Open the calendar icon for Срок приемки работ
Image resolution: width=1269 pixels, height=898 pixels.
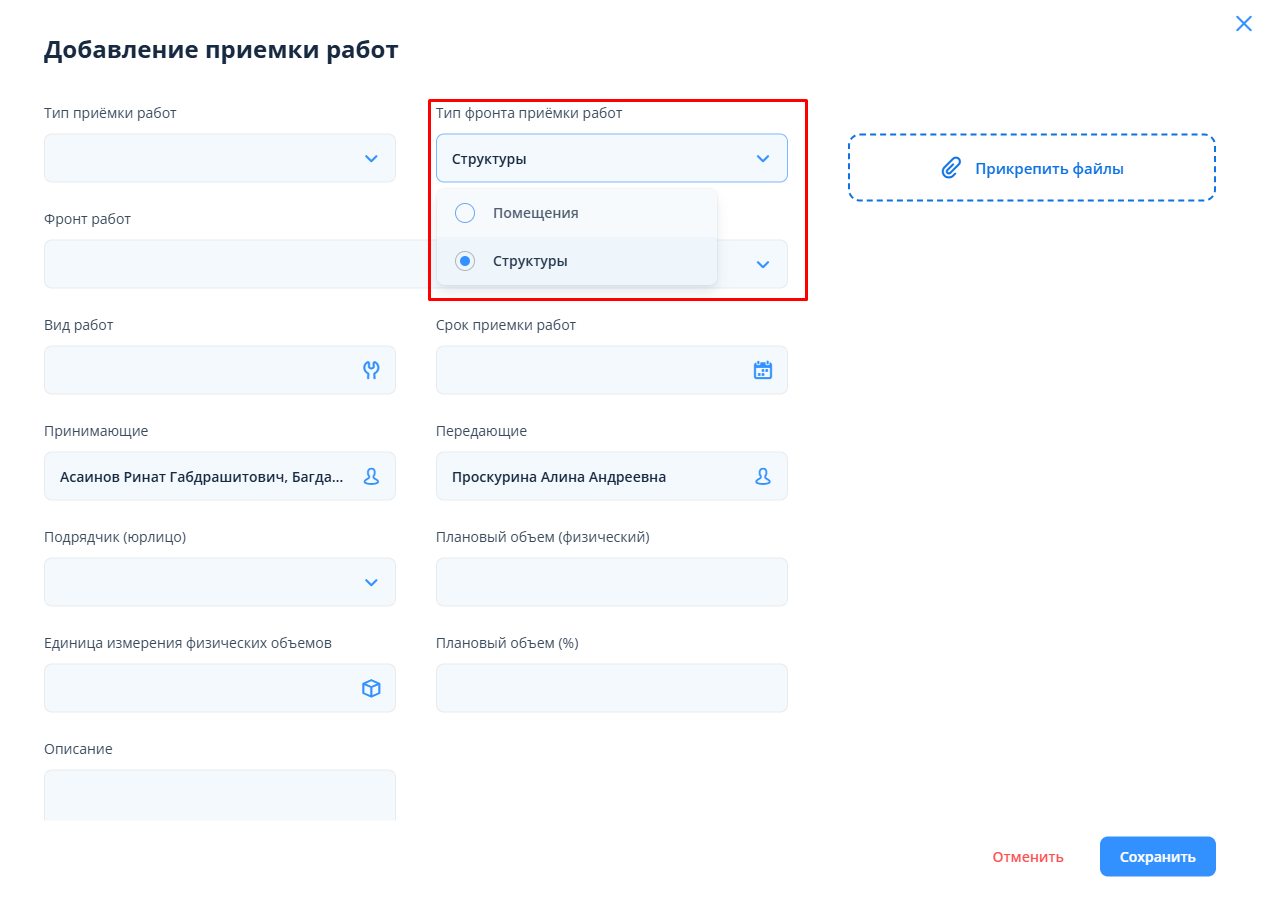[x=763, y=370]
